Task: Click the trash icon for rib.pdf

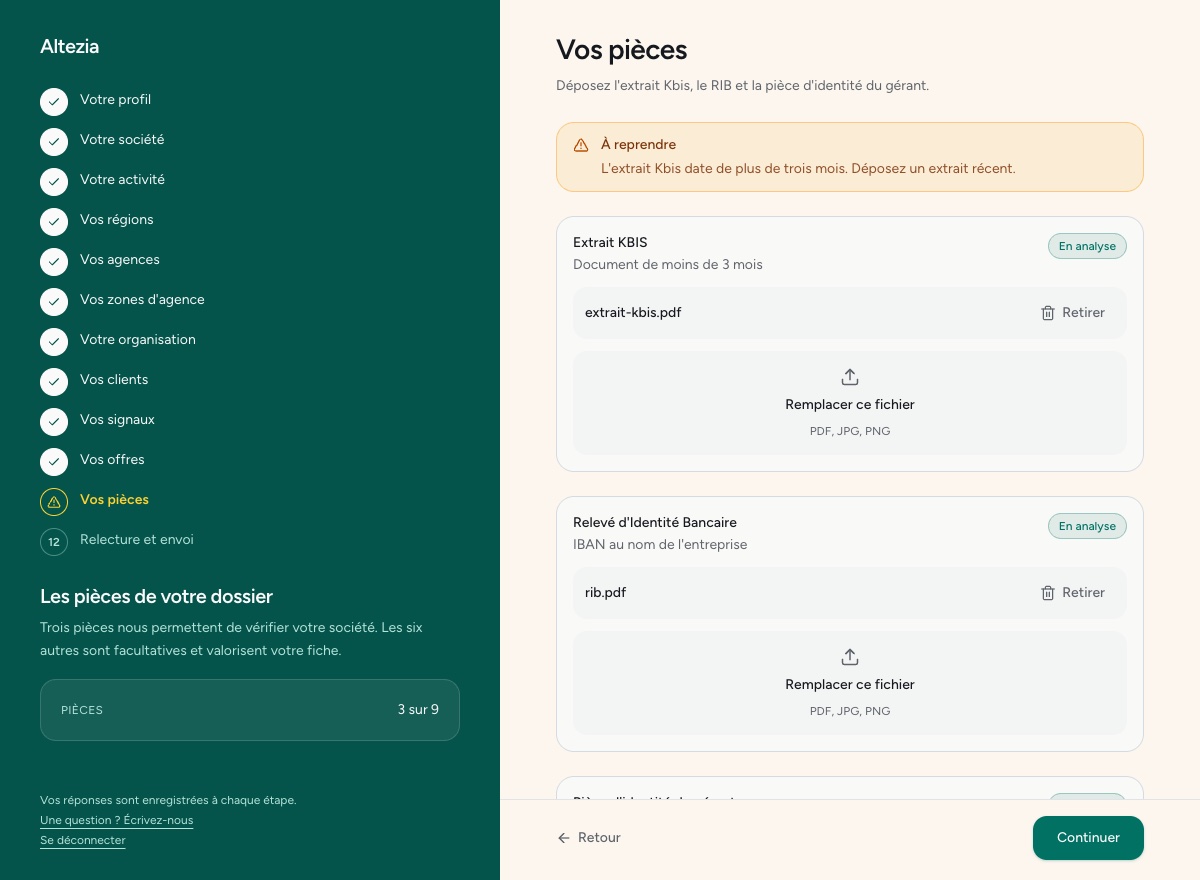Action: pos(1048,593)
